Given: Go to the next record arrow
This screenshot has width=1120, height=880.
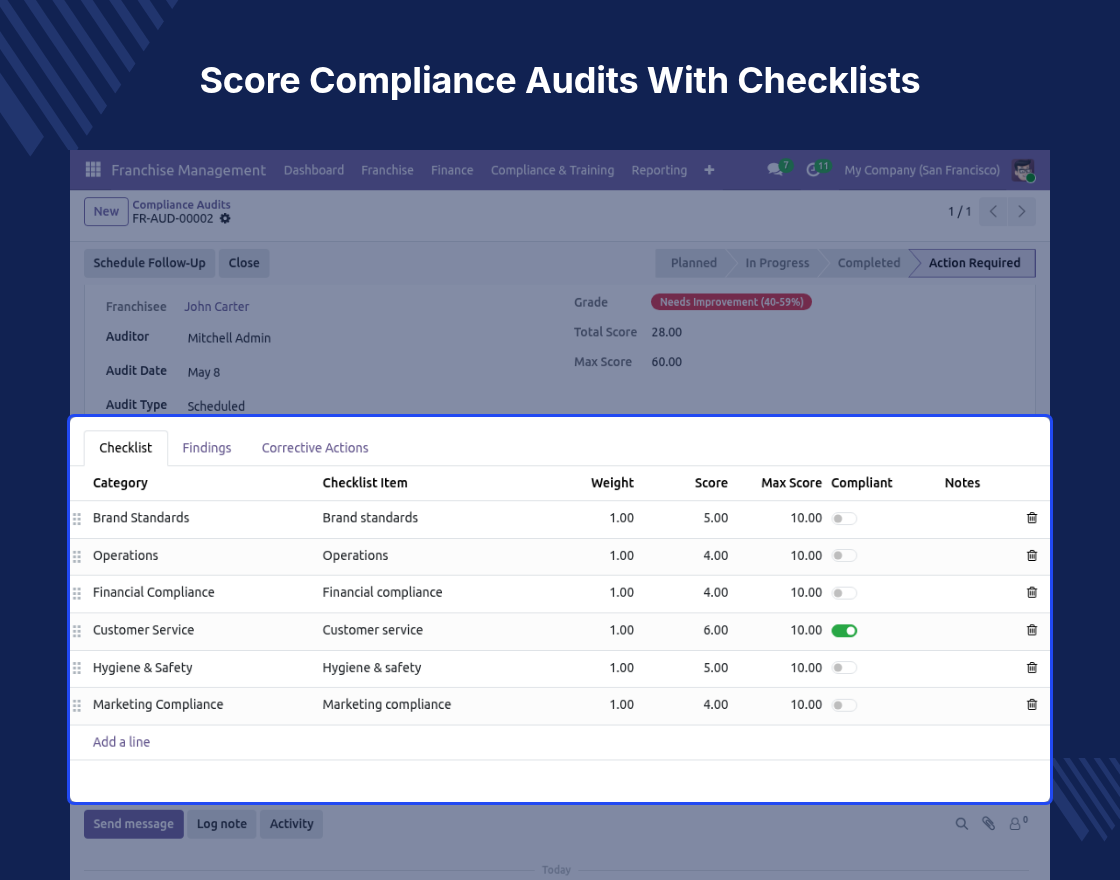Looking at the screenshot, I should click(1021, 211).
